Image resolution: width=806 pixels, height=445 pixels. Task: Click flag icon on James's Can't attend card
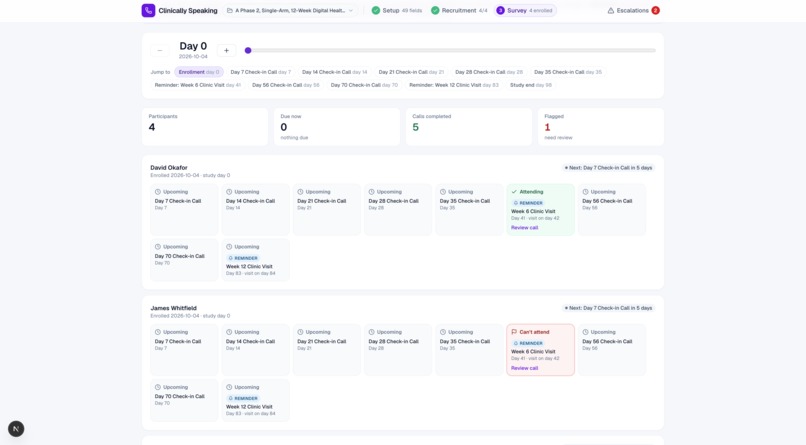514,332
